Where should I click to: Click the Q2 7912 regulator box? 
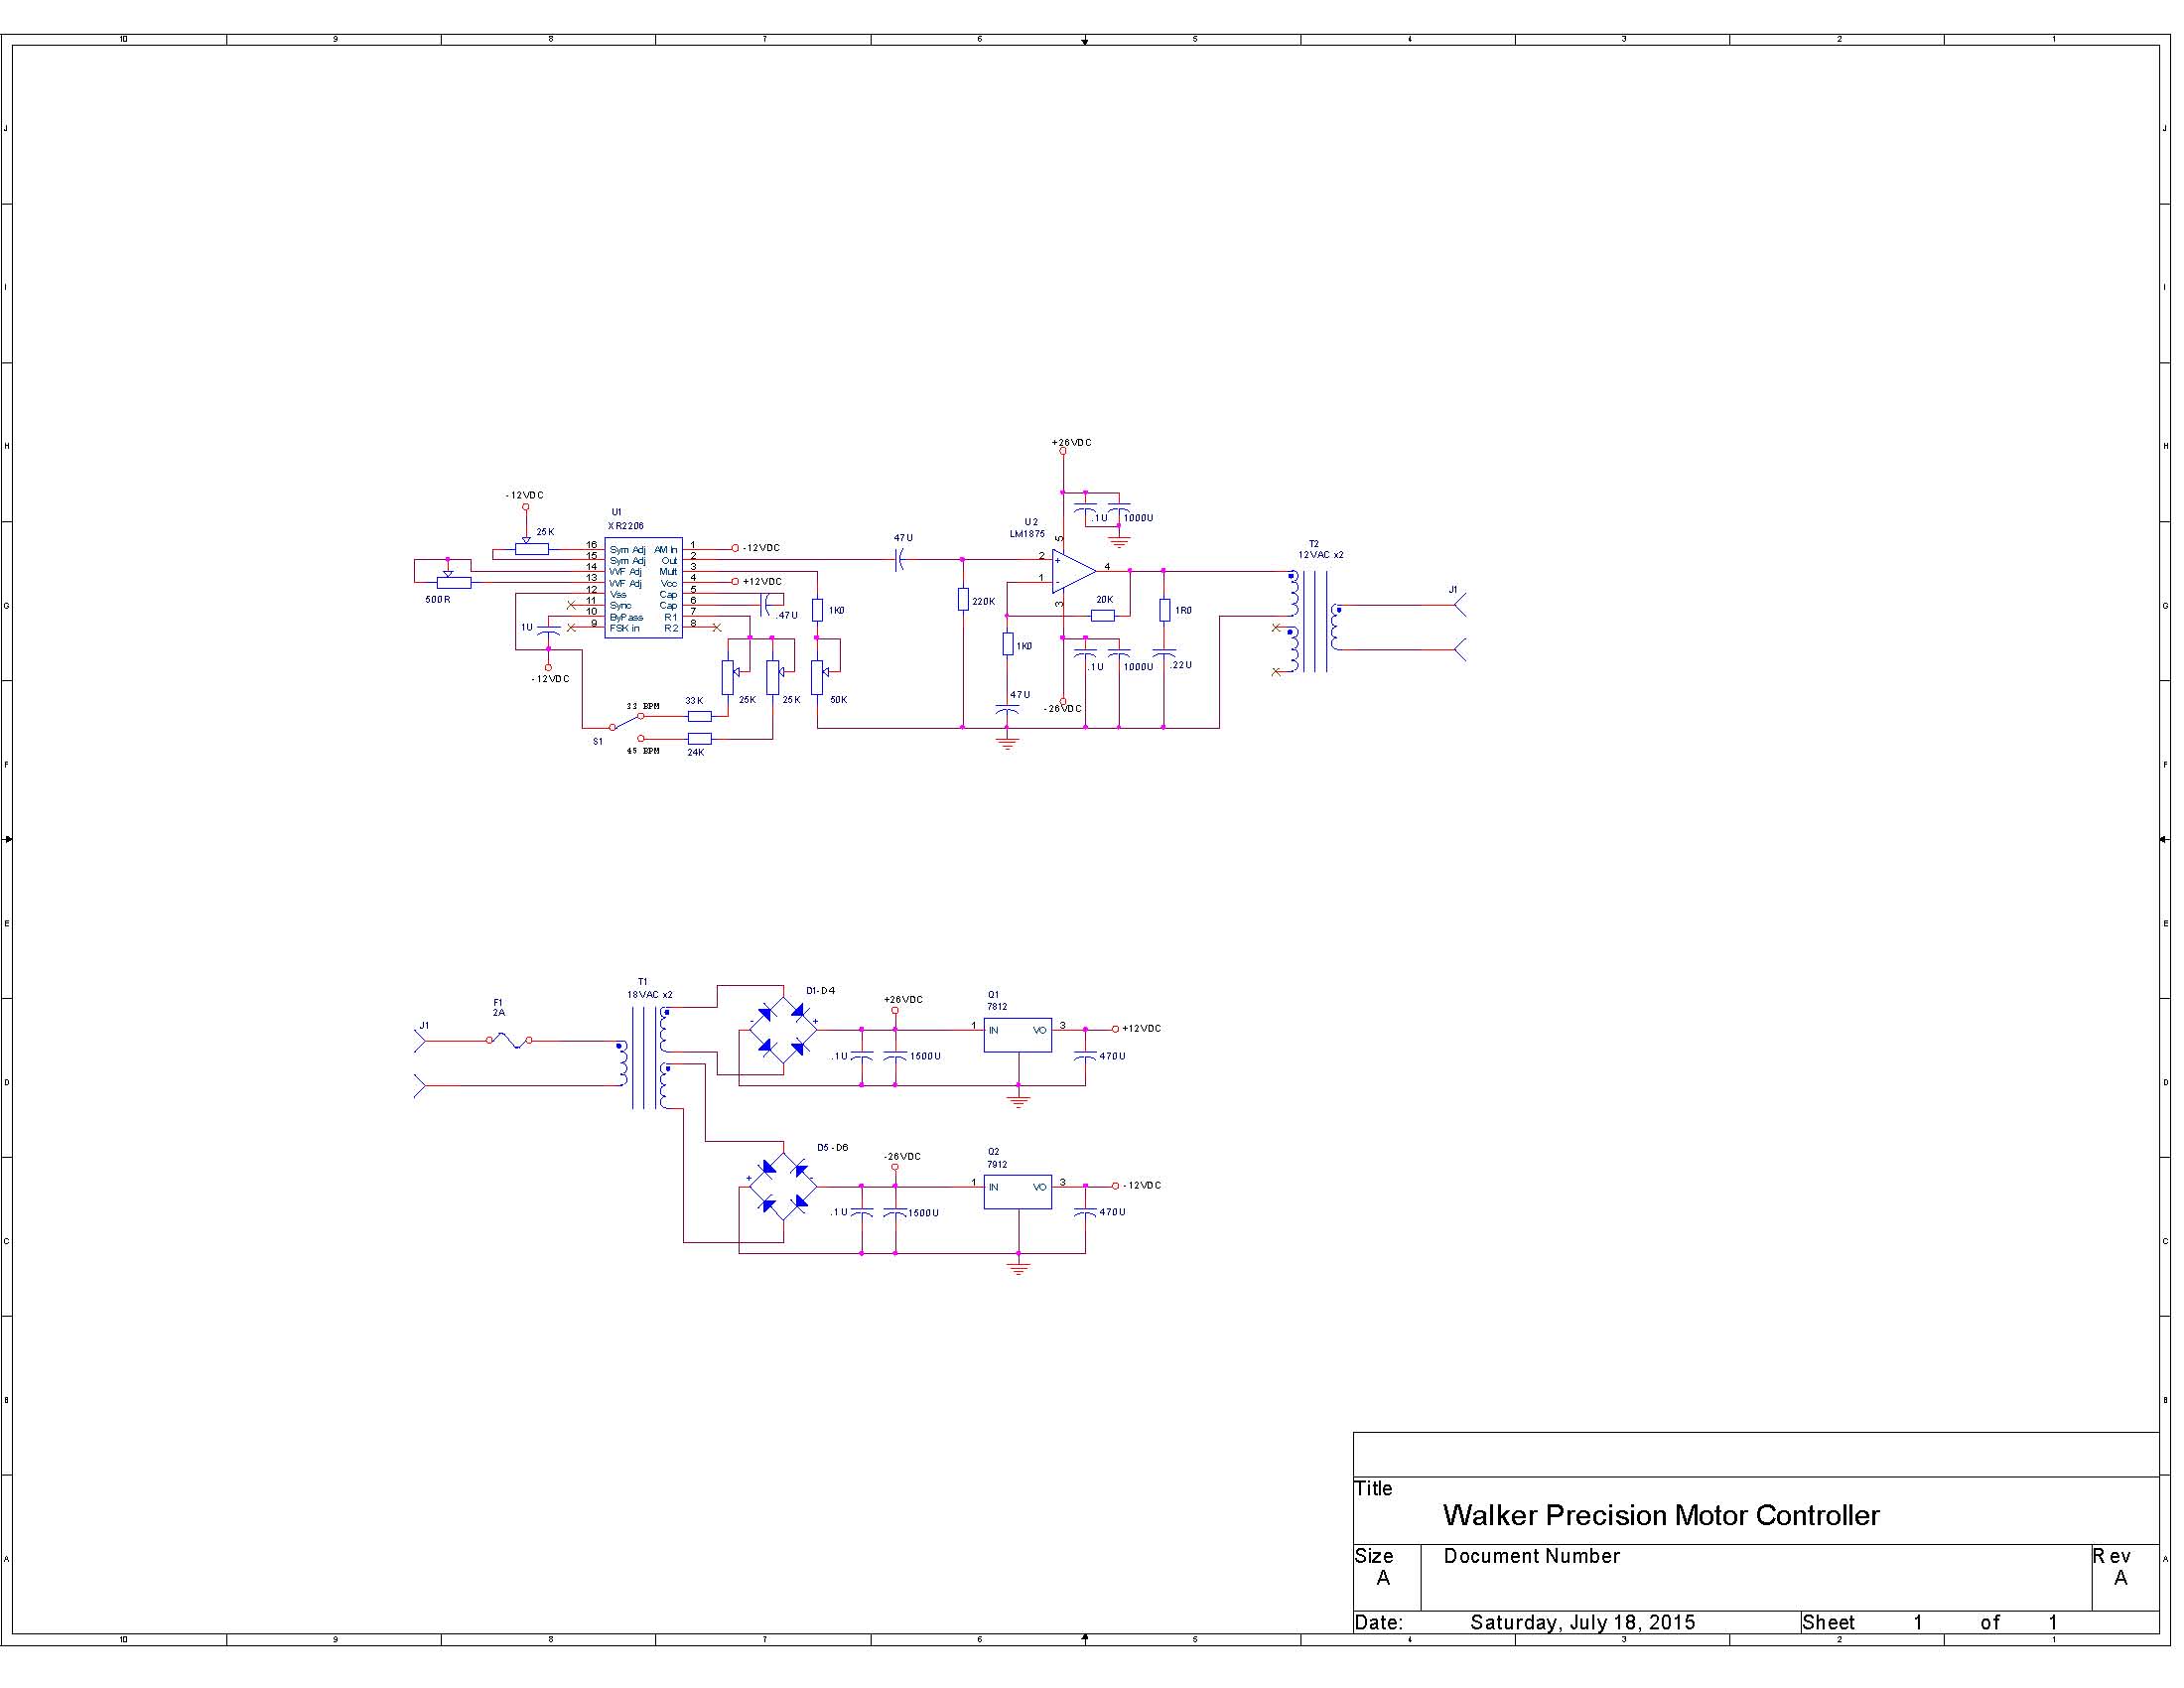(x=1017, y=1192)
